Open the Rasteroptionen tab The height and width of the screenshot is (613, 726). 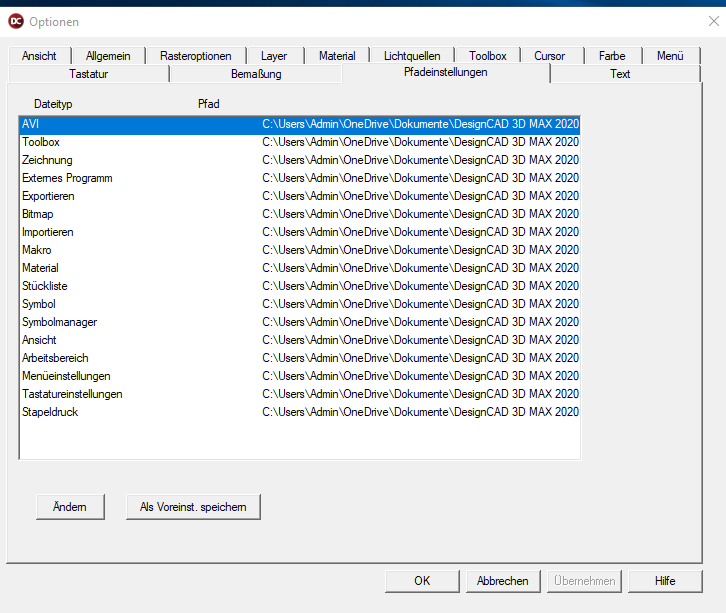pos(195,56)
